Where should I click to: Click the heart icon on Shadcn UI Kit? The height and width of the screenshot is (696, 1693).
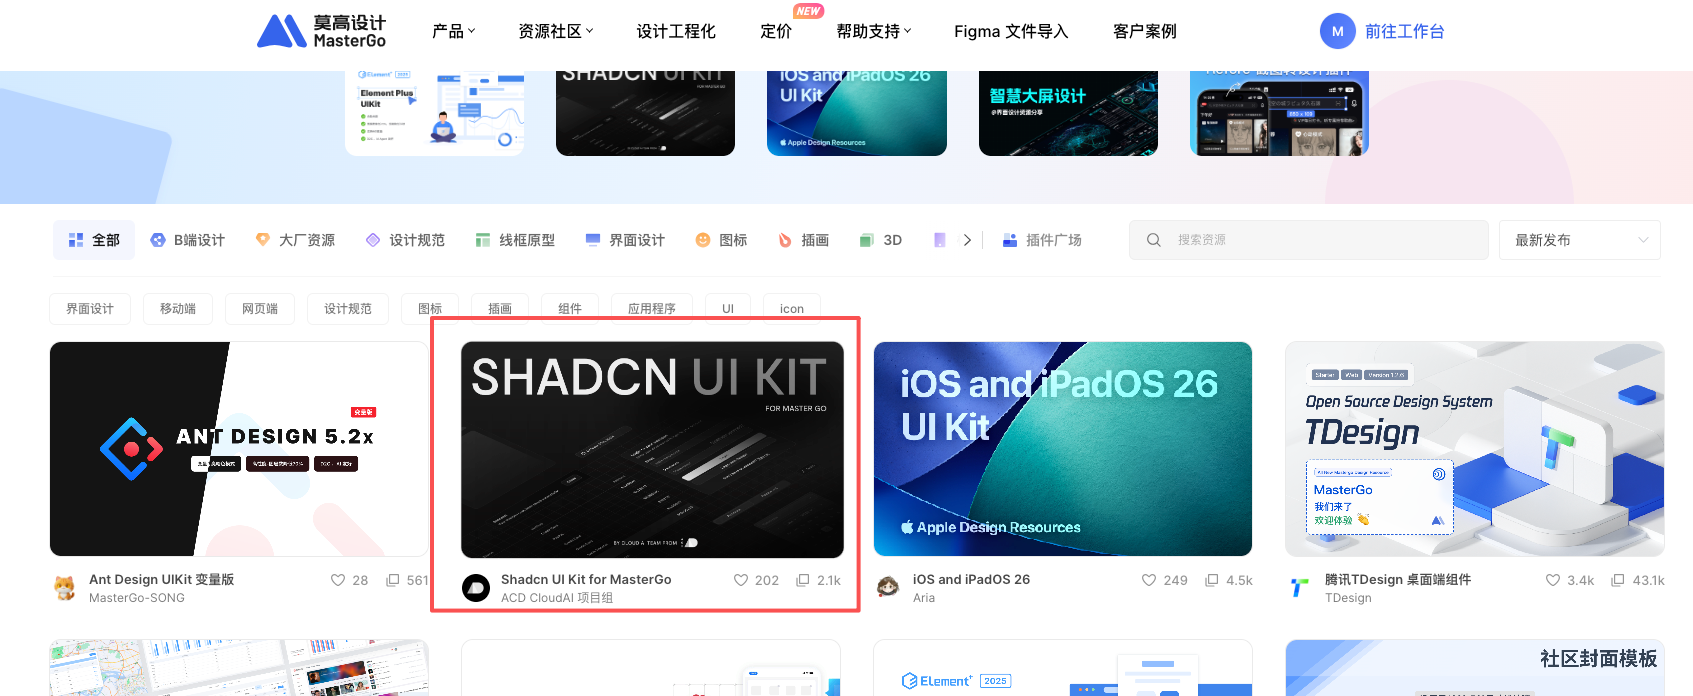(x=741, y=580)
